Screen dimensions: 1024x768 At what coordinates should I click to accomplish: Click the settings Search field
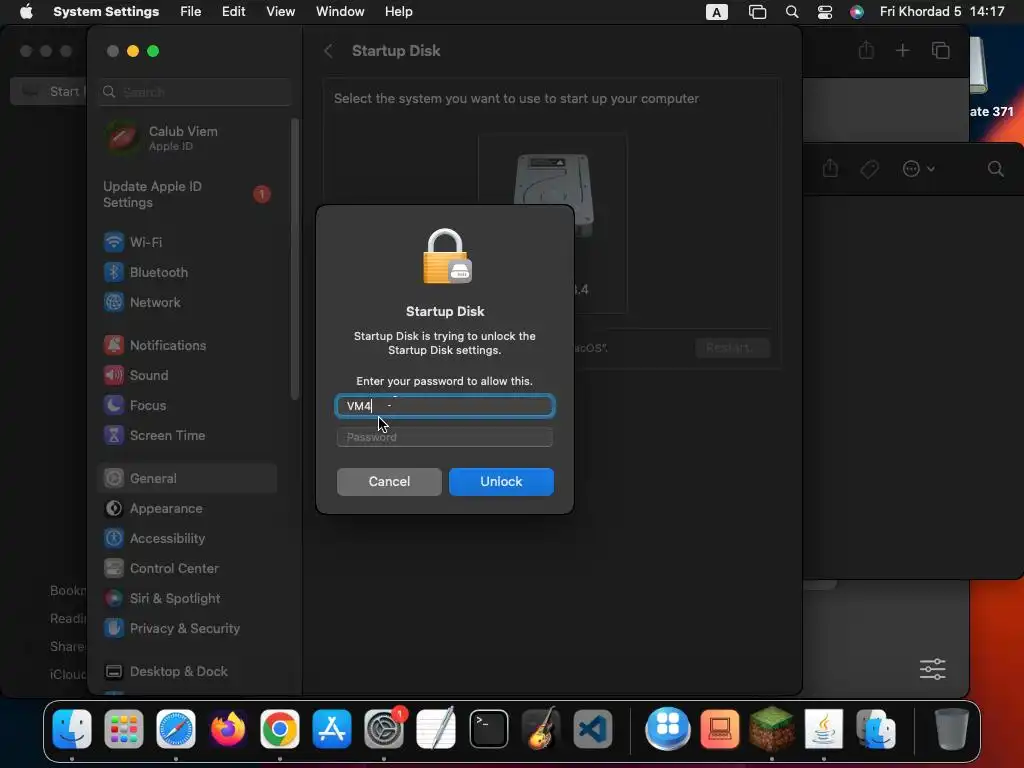(195, 92)
